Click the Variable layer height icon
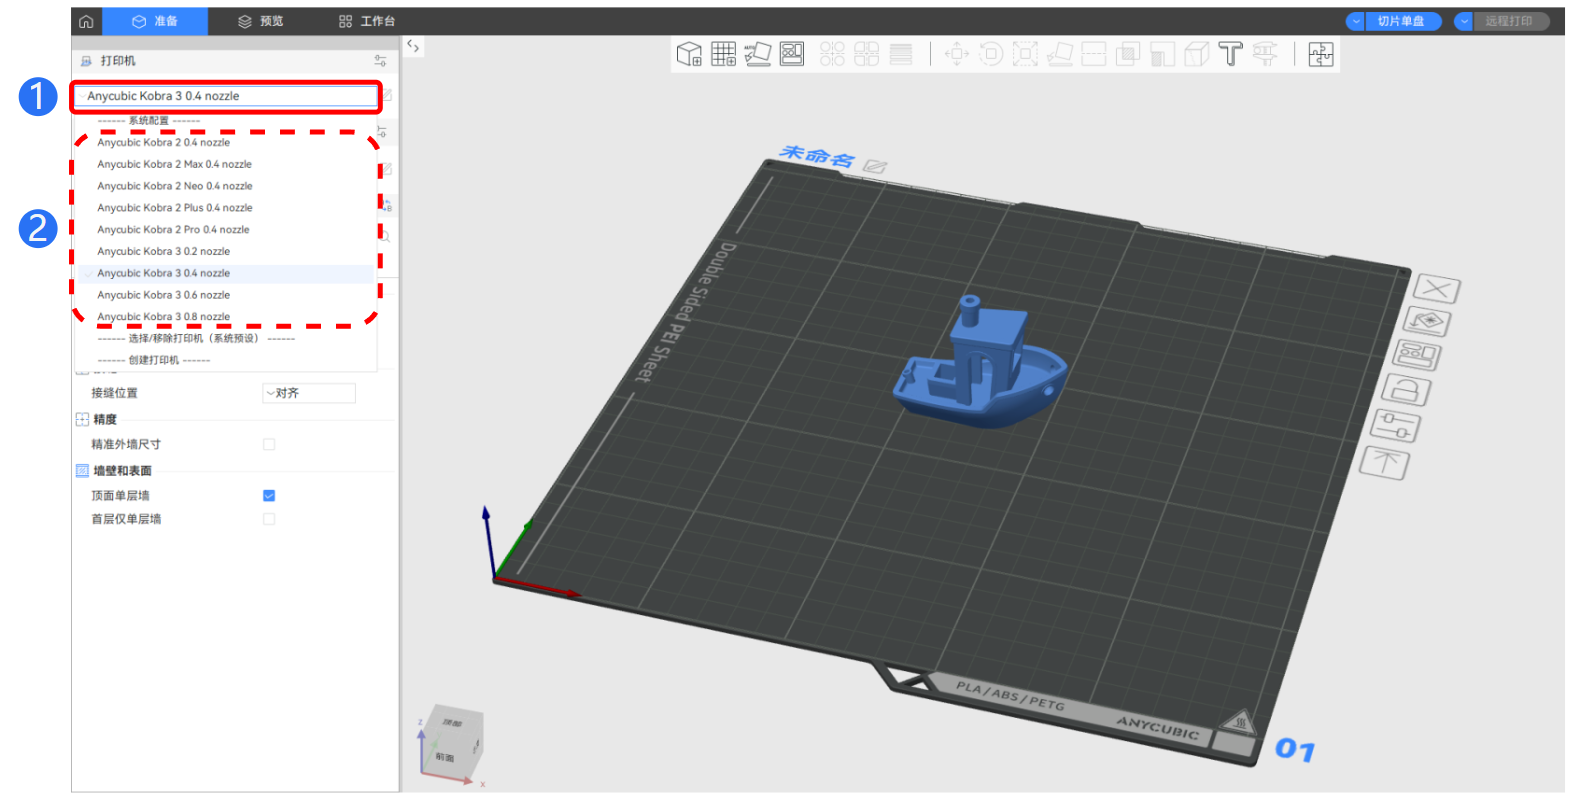The height and width of the screenshot is (805, 1577). [x=901, y=54]
